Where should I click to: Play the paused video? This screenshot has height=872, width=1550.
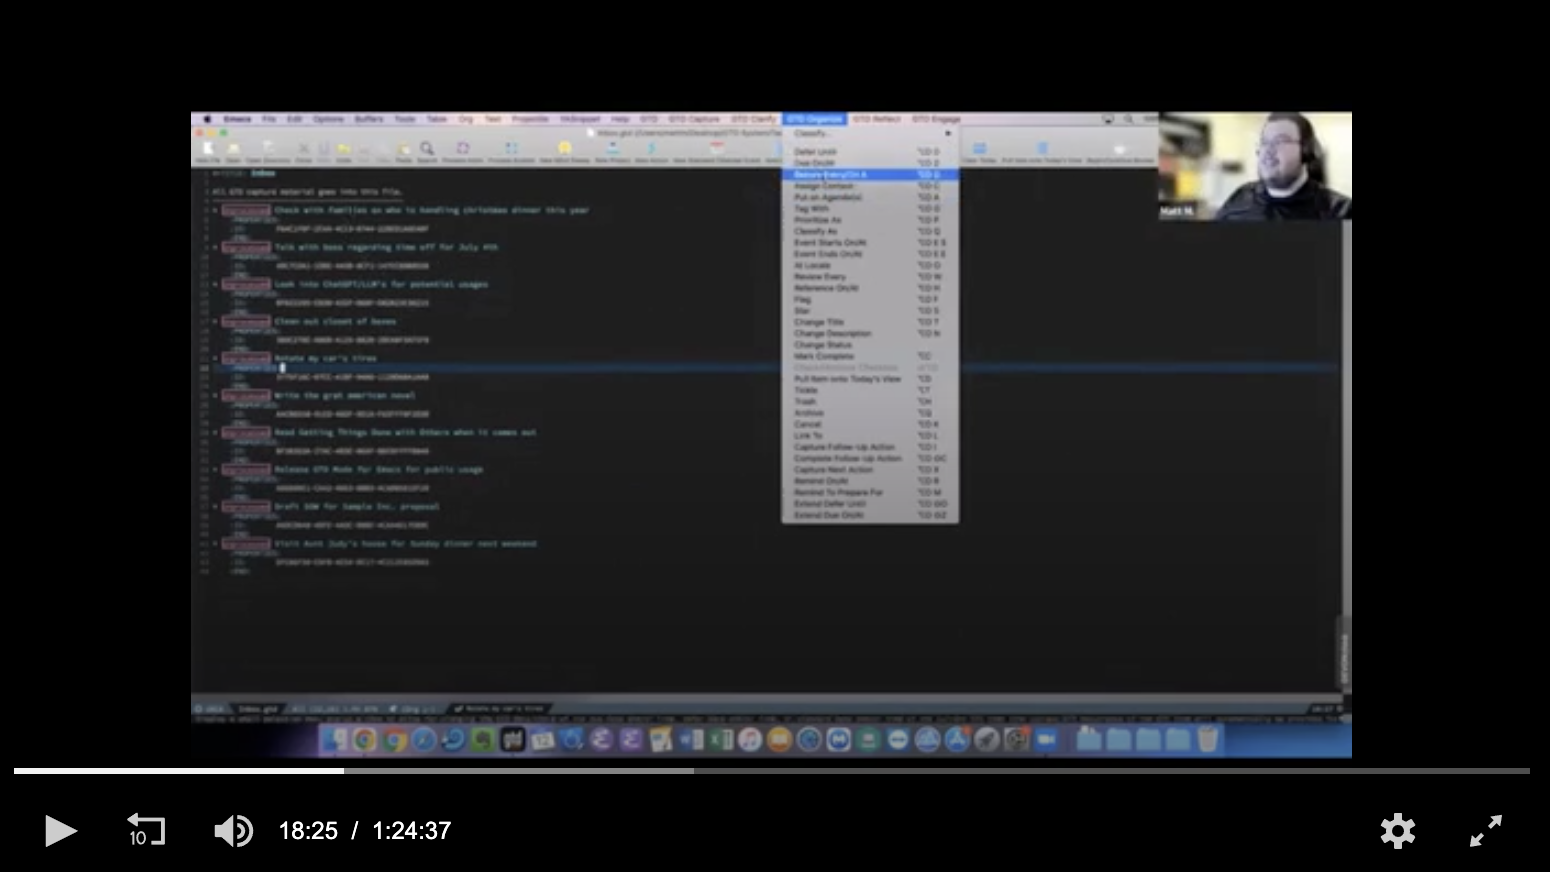[60, 831]
